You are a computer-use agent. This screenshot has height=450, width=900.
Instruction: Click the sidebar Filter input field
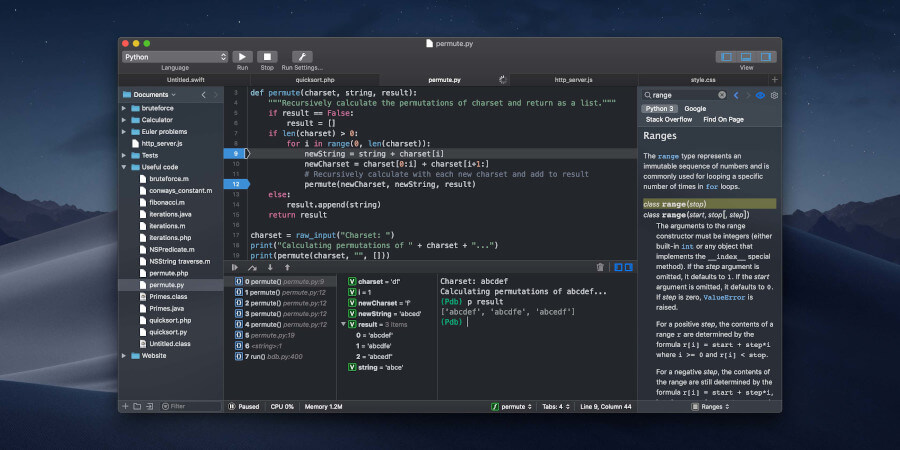(191, 406)
